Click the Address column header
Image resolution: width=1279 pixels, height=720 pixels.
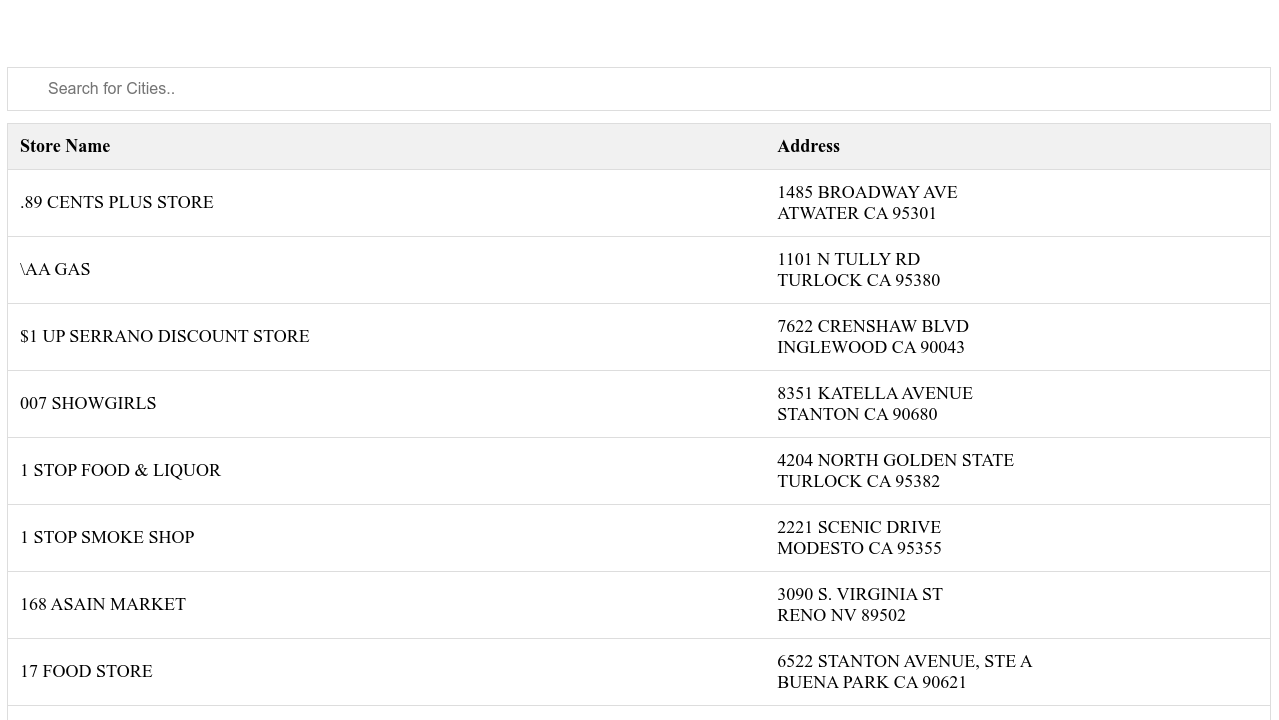[x=808, y=146]
